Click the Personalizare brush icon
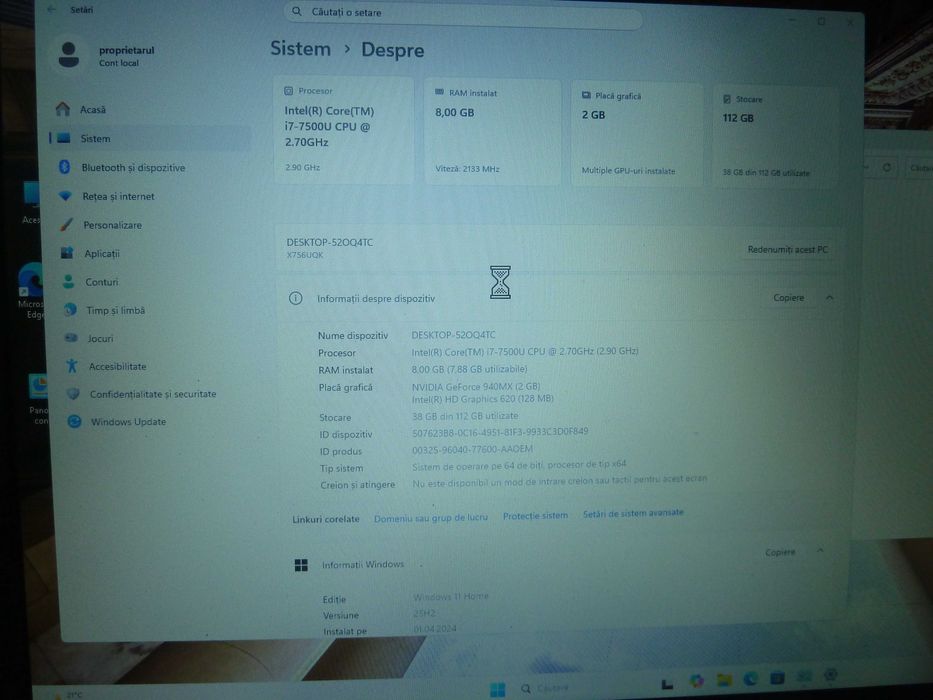 (x=67, y=224)
